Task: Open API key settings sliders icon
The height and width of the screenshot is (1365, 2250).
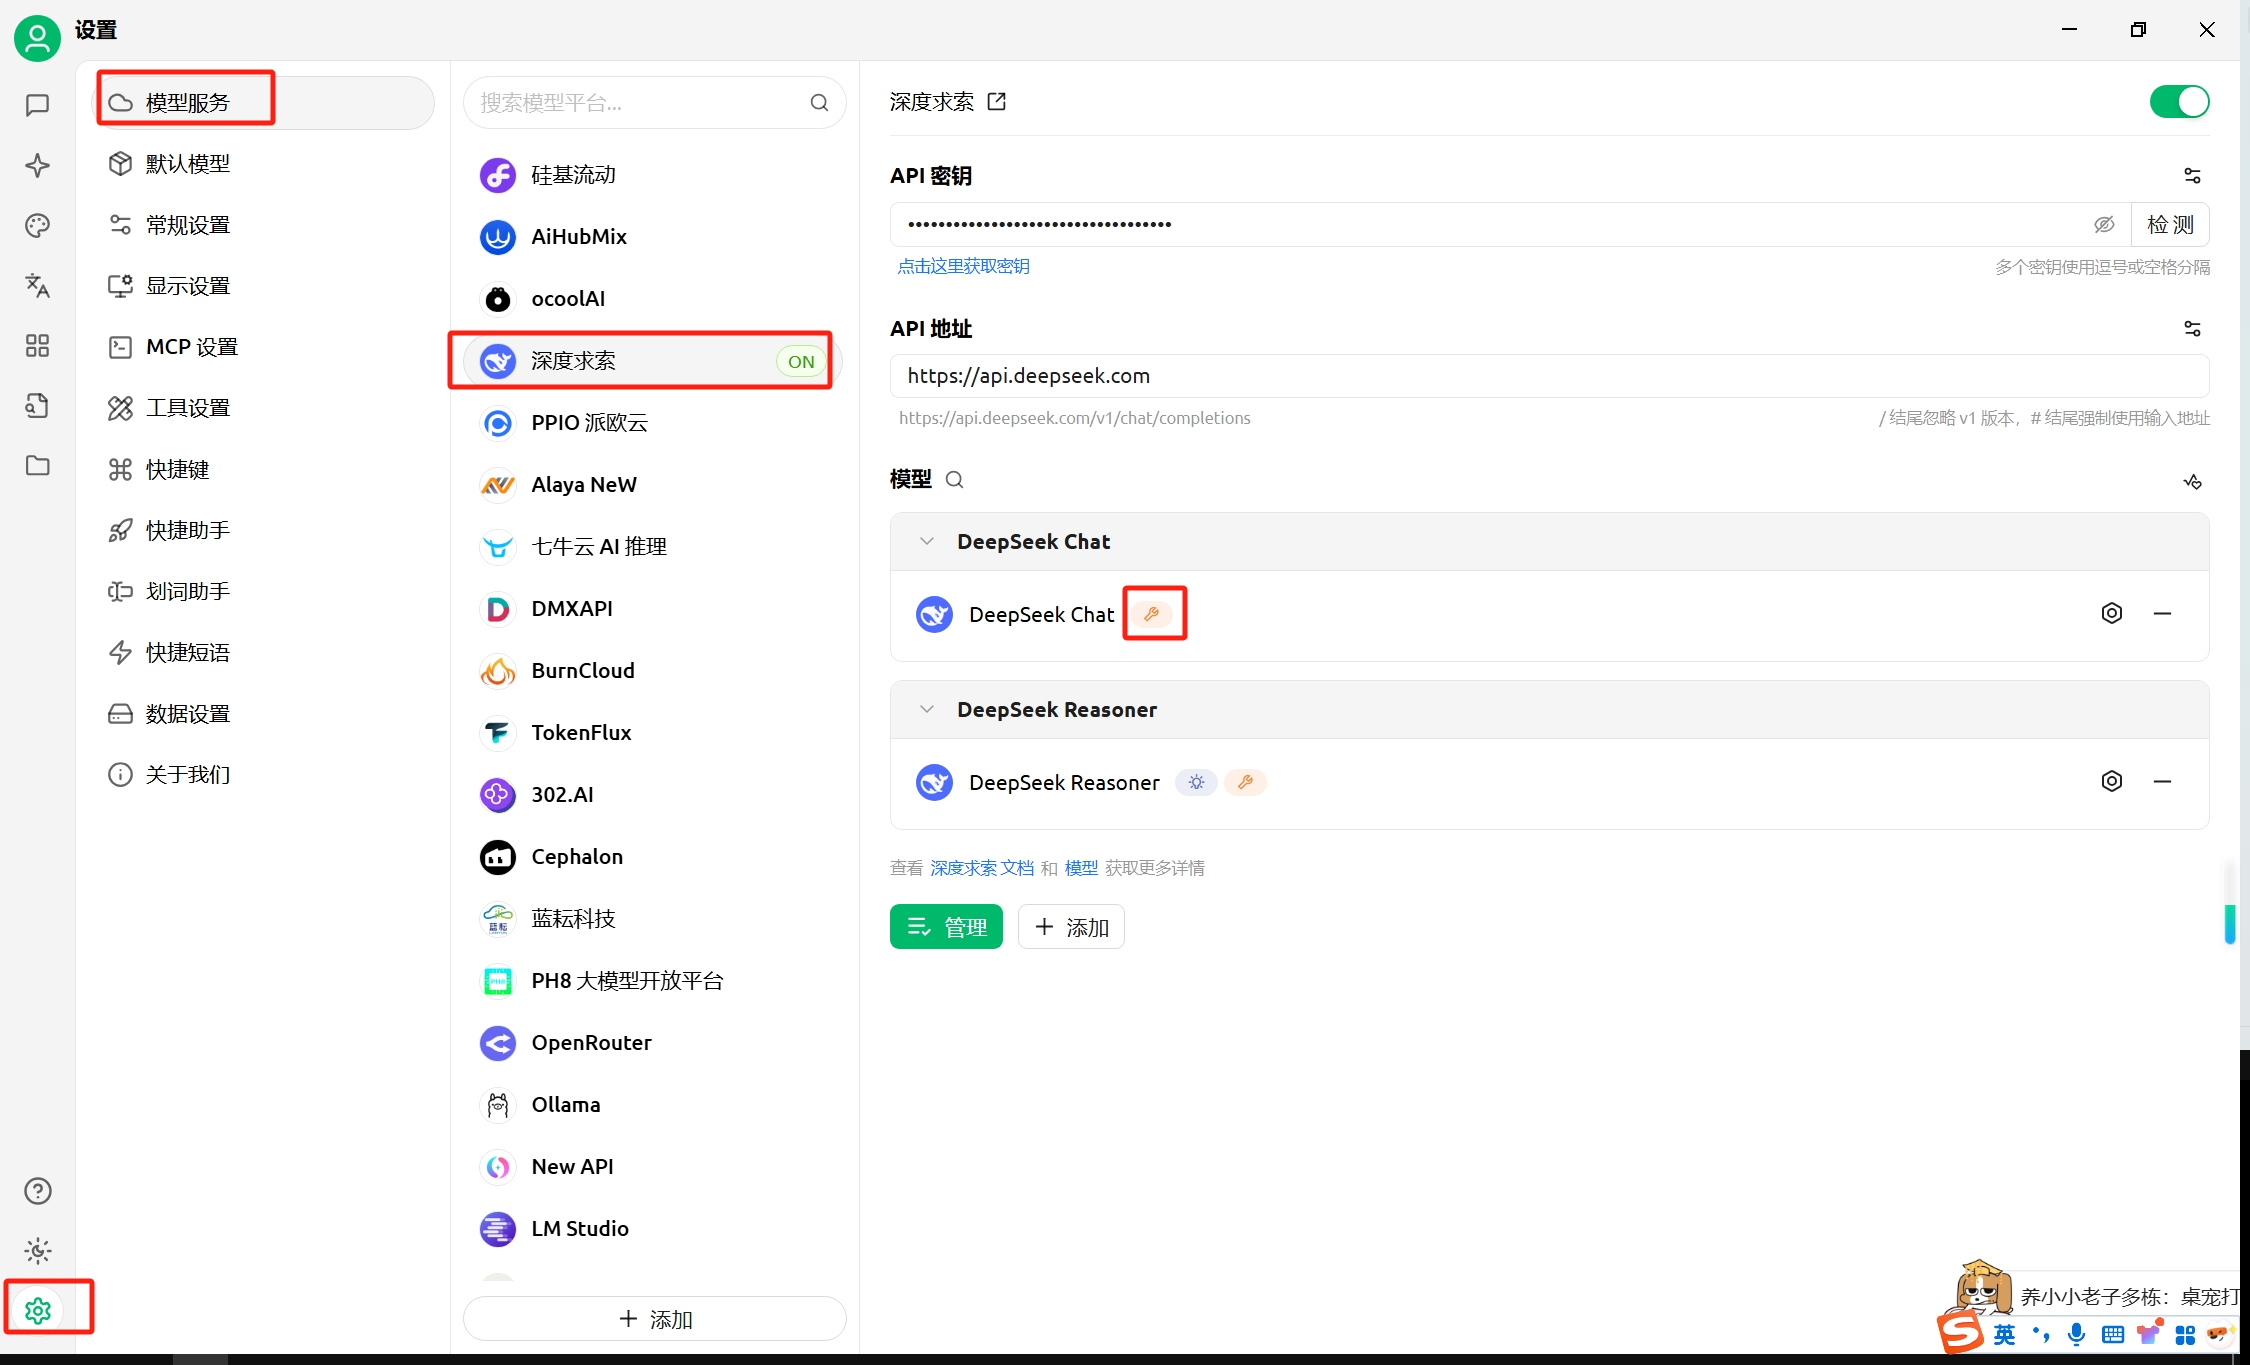Action: click(2192, 176)
